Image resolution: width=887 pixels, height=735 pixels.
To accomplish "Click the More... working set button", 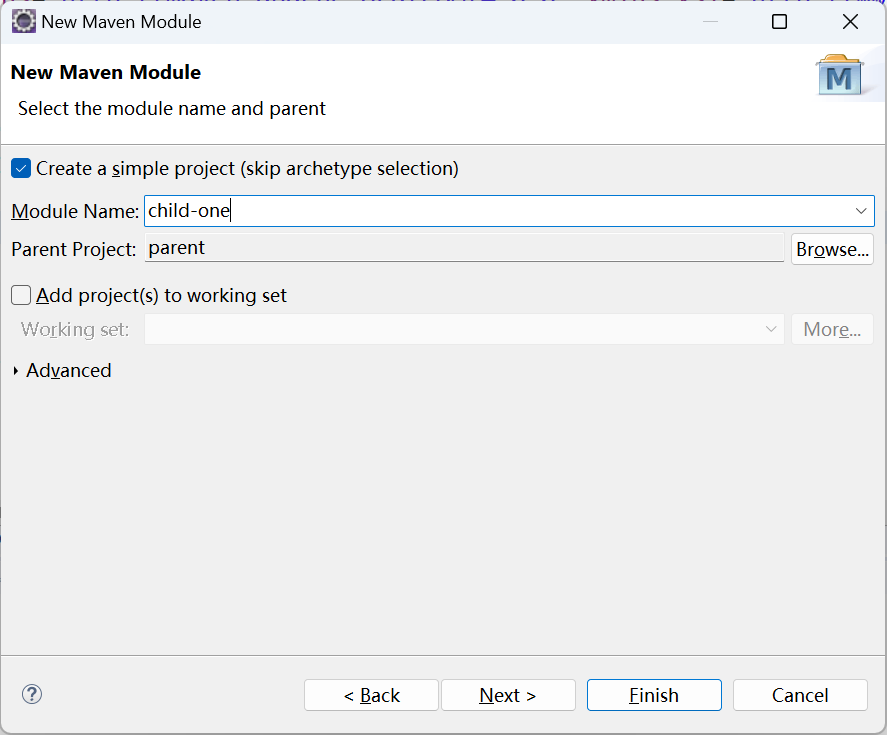I will (x=832, y=329).
